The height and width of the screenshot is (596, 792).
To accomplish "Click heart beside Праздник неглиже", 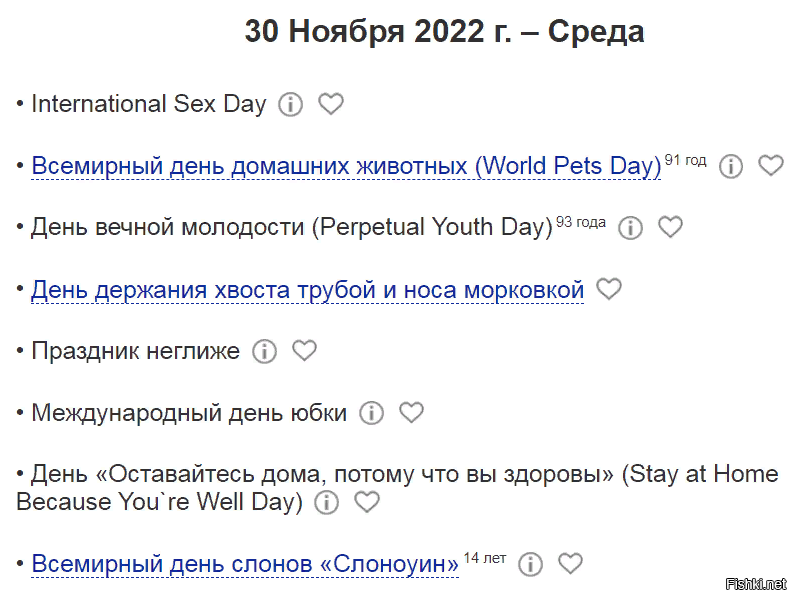I will pyautogui.click(x=304, y=351).
